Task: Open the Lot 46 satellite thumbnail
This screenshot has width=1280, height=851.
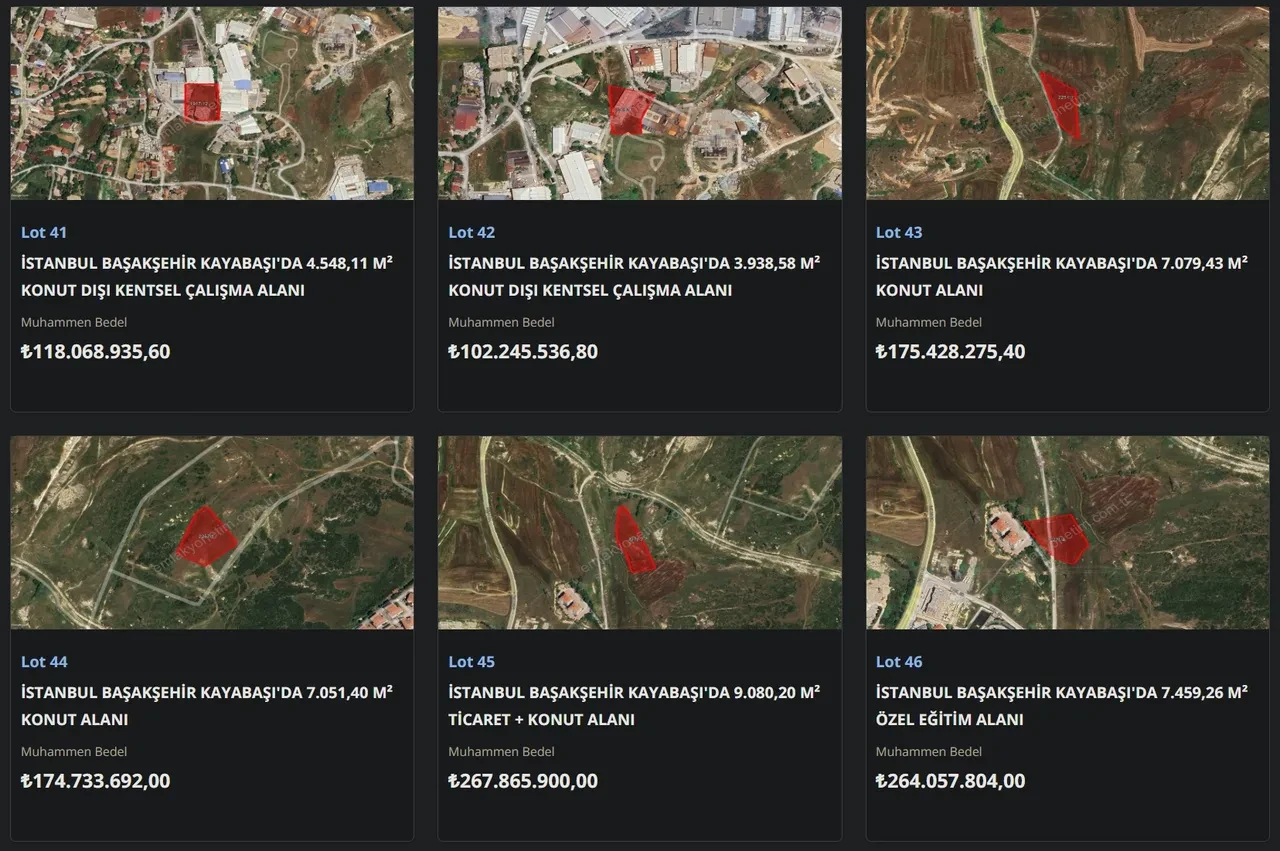Action: [x=1067, y=532]
